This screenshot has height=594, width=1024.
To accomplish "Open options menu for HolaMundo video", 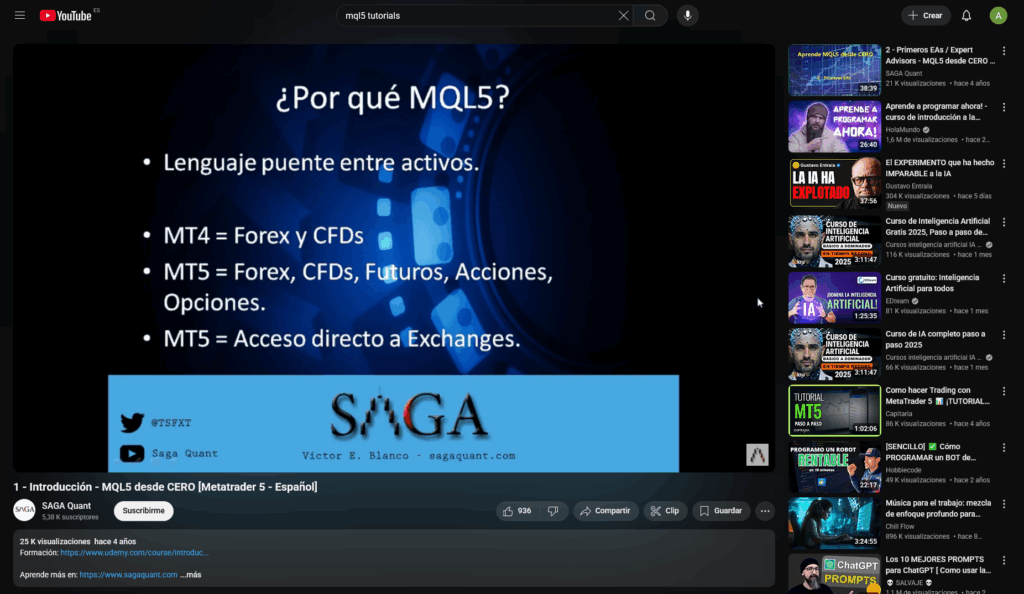I will pos(1004,106).
